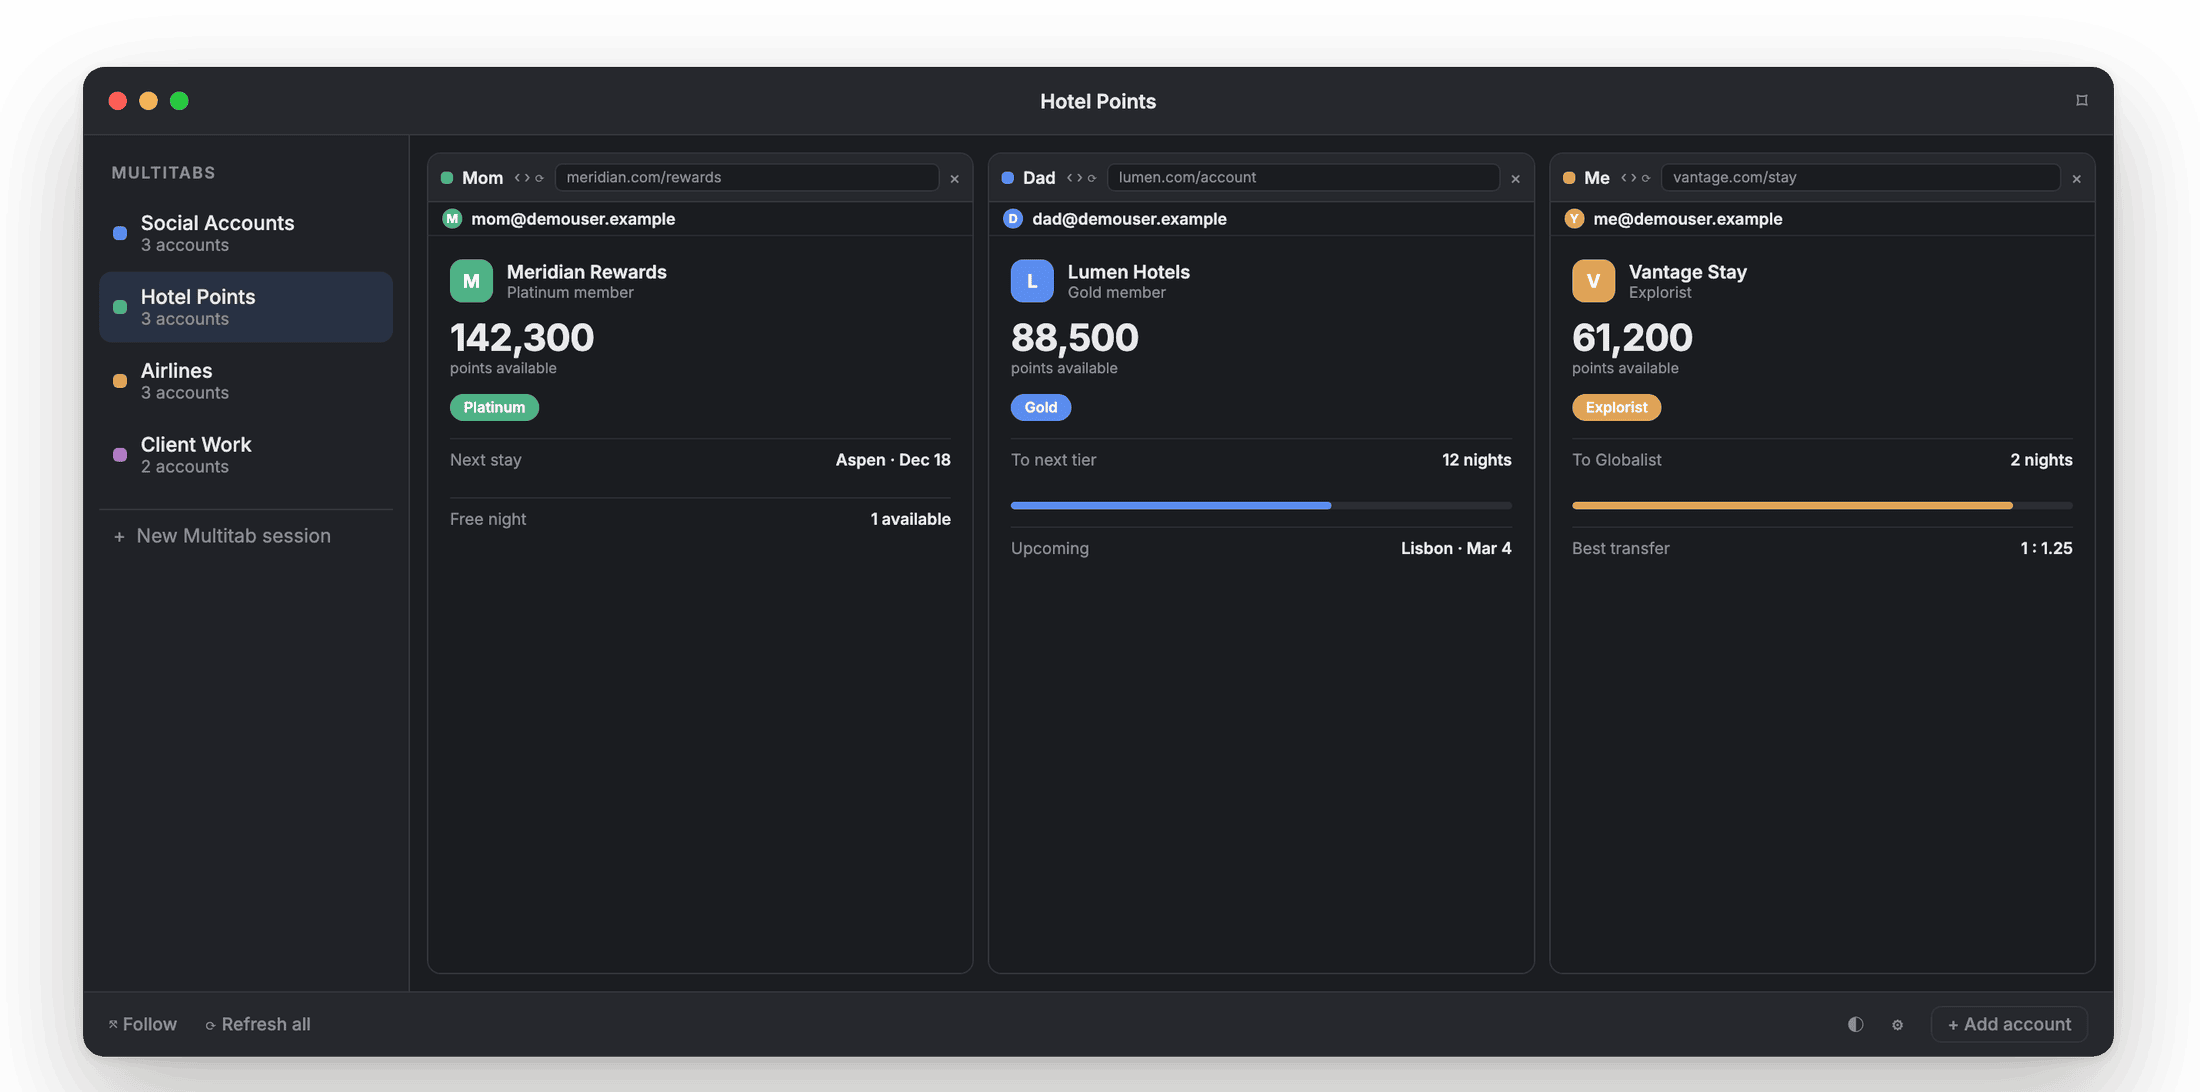Go back in the Dad pane
Image resolution: width=2200 pixels, height=1092 pixels.
pyautogui.click(x=1070, y=178)
